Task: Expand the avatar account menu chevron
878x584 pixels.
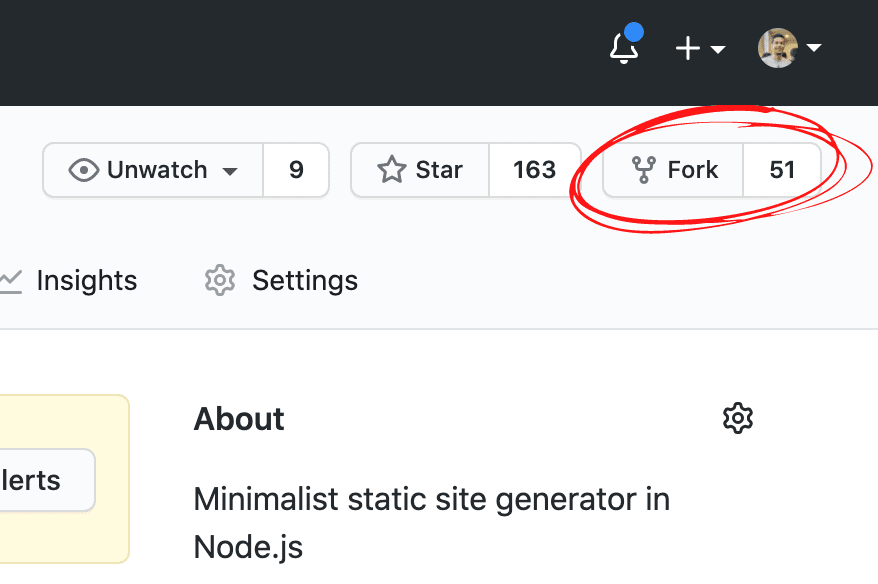Action: 815,47
